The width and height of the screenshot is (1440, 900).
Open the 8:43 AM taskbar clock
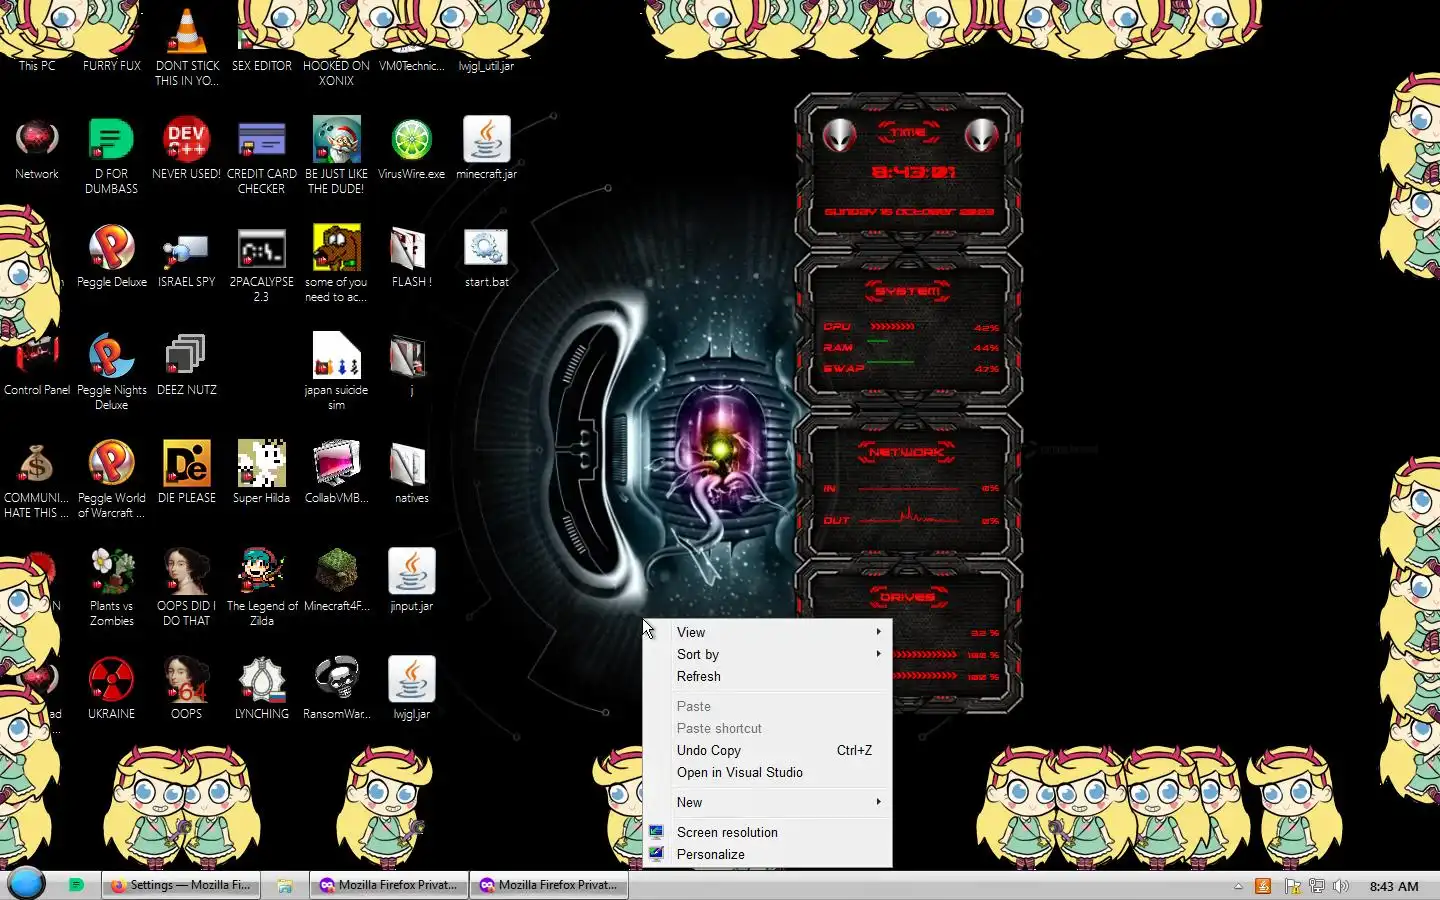[1394, 886]
